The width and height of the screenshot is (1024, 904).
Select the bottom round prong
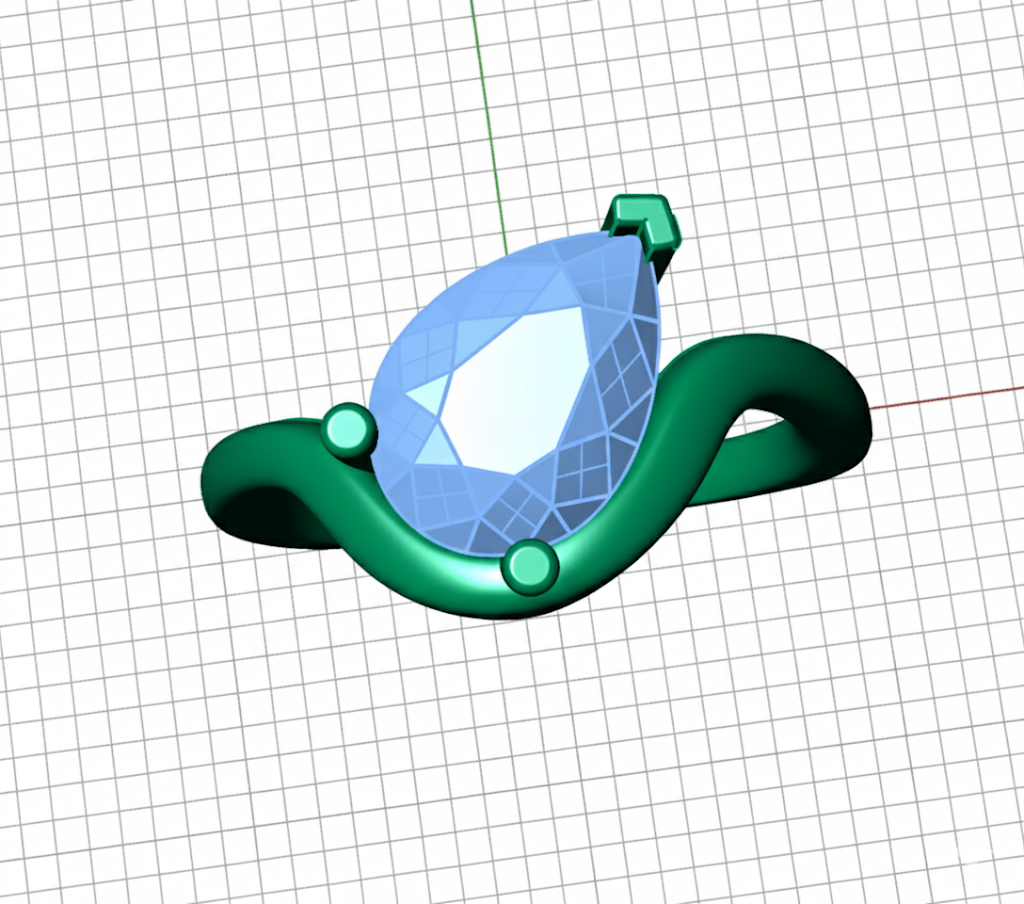(x=528, y=567)
